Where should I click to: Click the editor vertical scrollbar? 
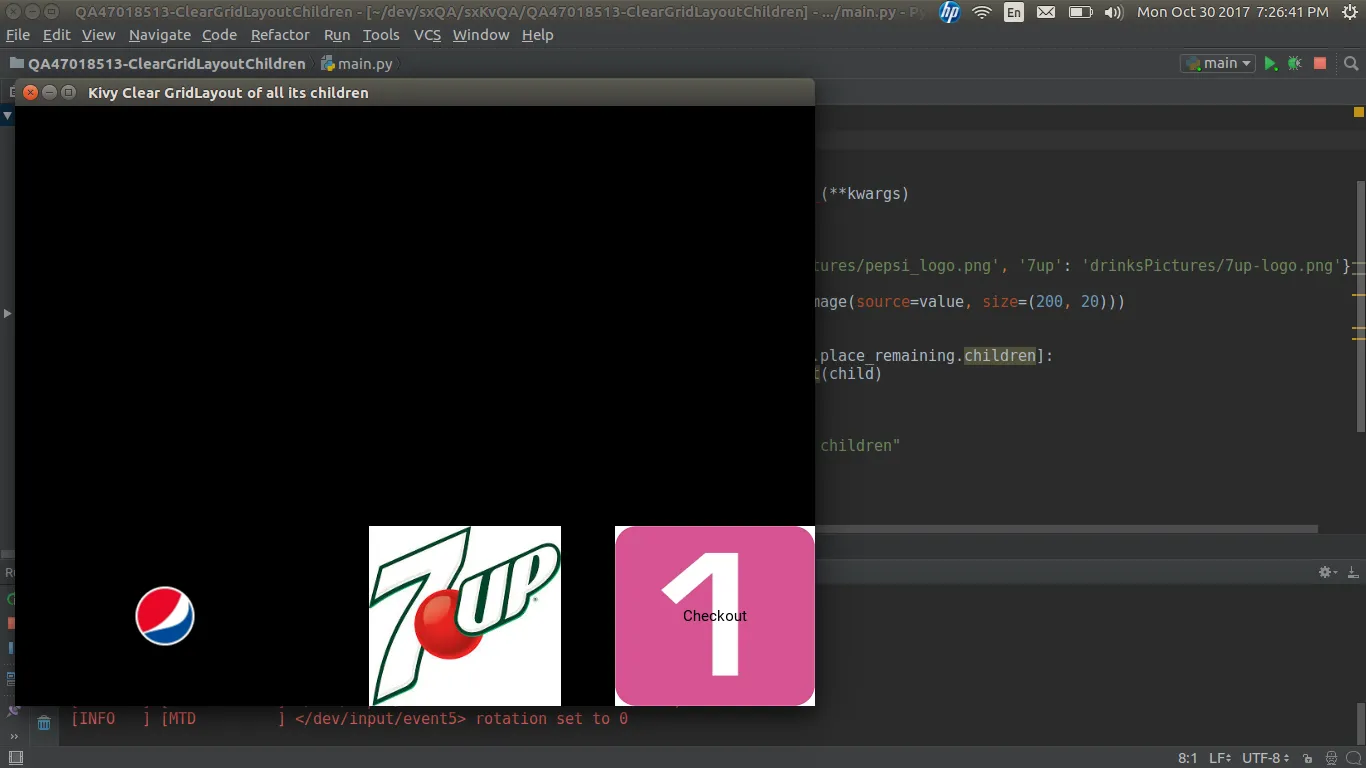pyautogui.click(x=1360, y=306)
